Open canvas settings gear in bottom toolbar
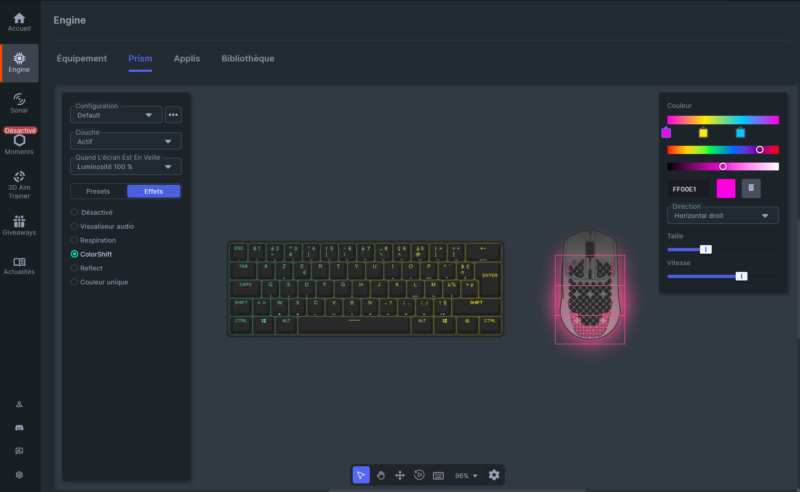800x492 pixels. tap(494, 475)
